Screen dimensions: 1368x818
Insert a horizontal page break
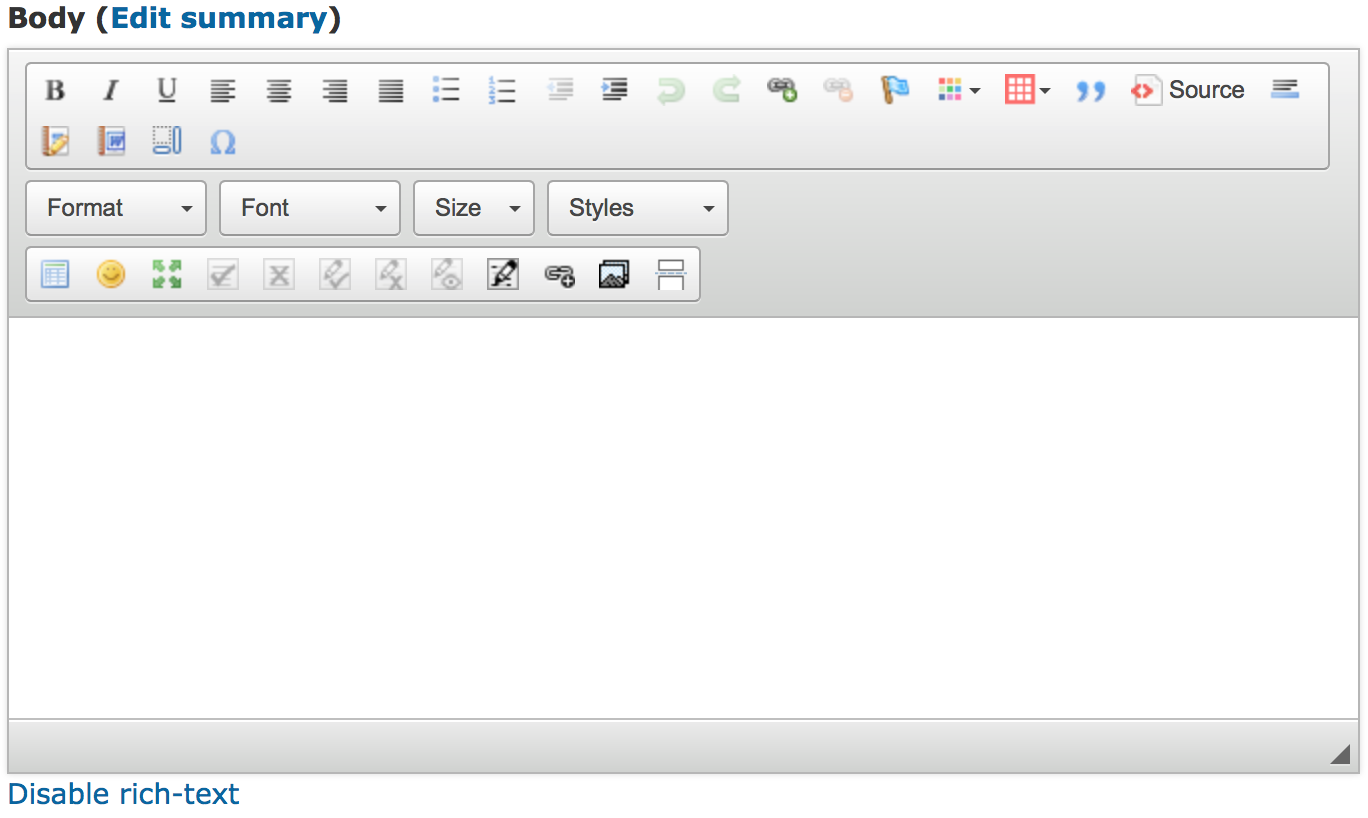pos(670,274)
